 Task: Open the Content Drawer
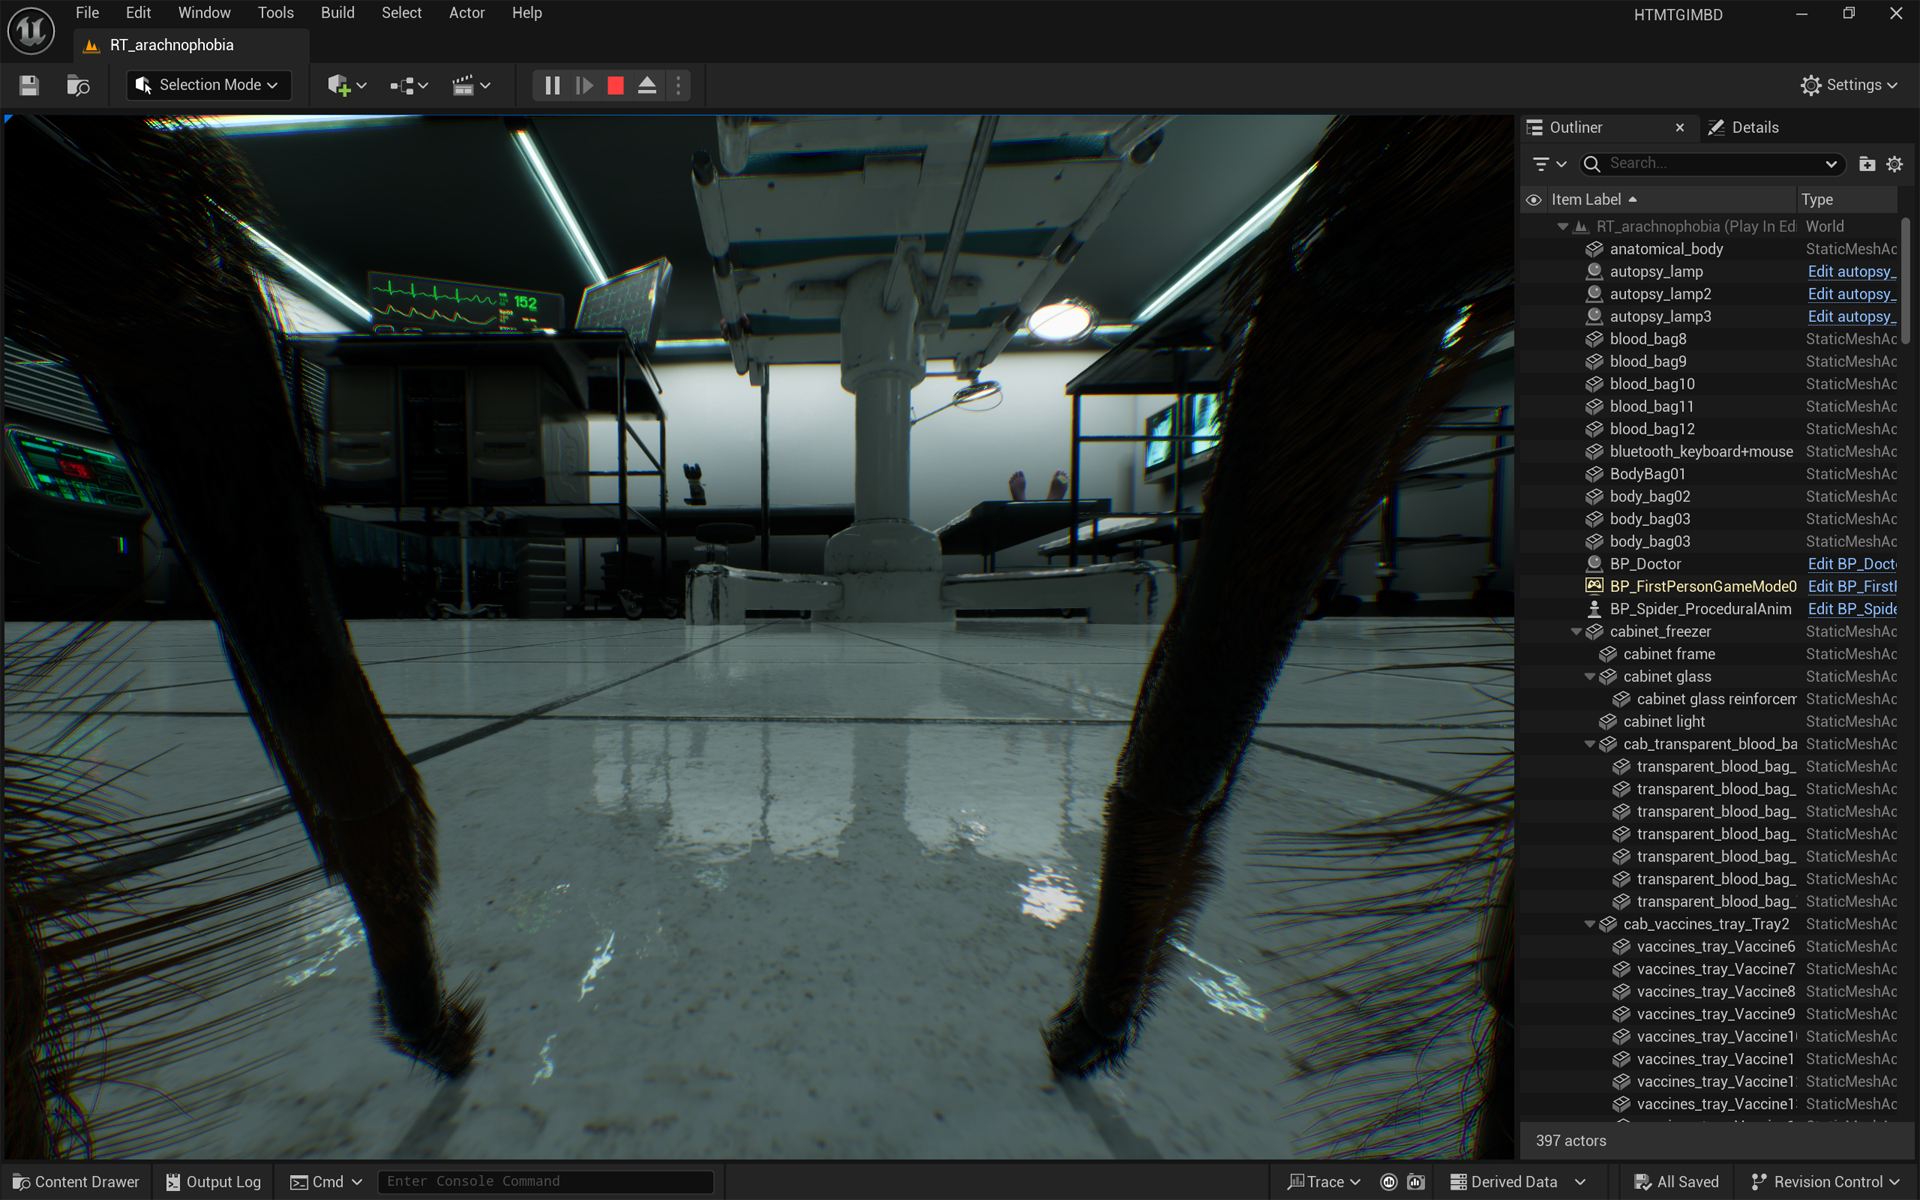[76, 1182]
